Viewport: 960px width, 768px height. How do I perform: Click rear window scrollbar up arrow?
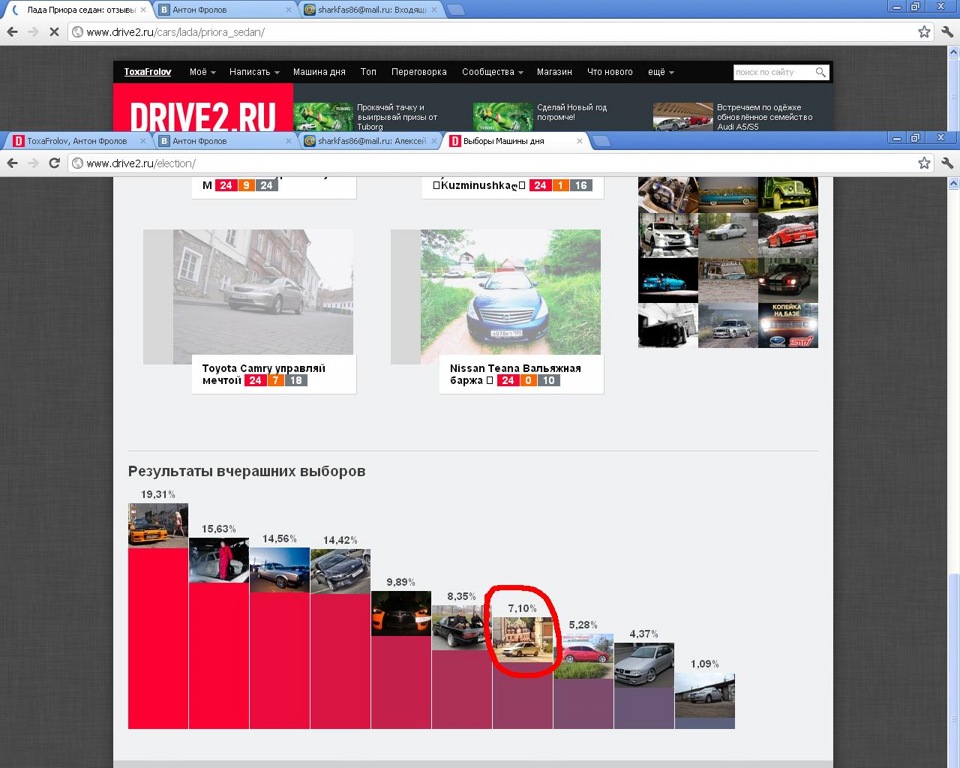coord(954,53)
